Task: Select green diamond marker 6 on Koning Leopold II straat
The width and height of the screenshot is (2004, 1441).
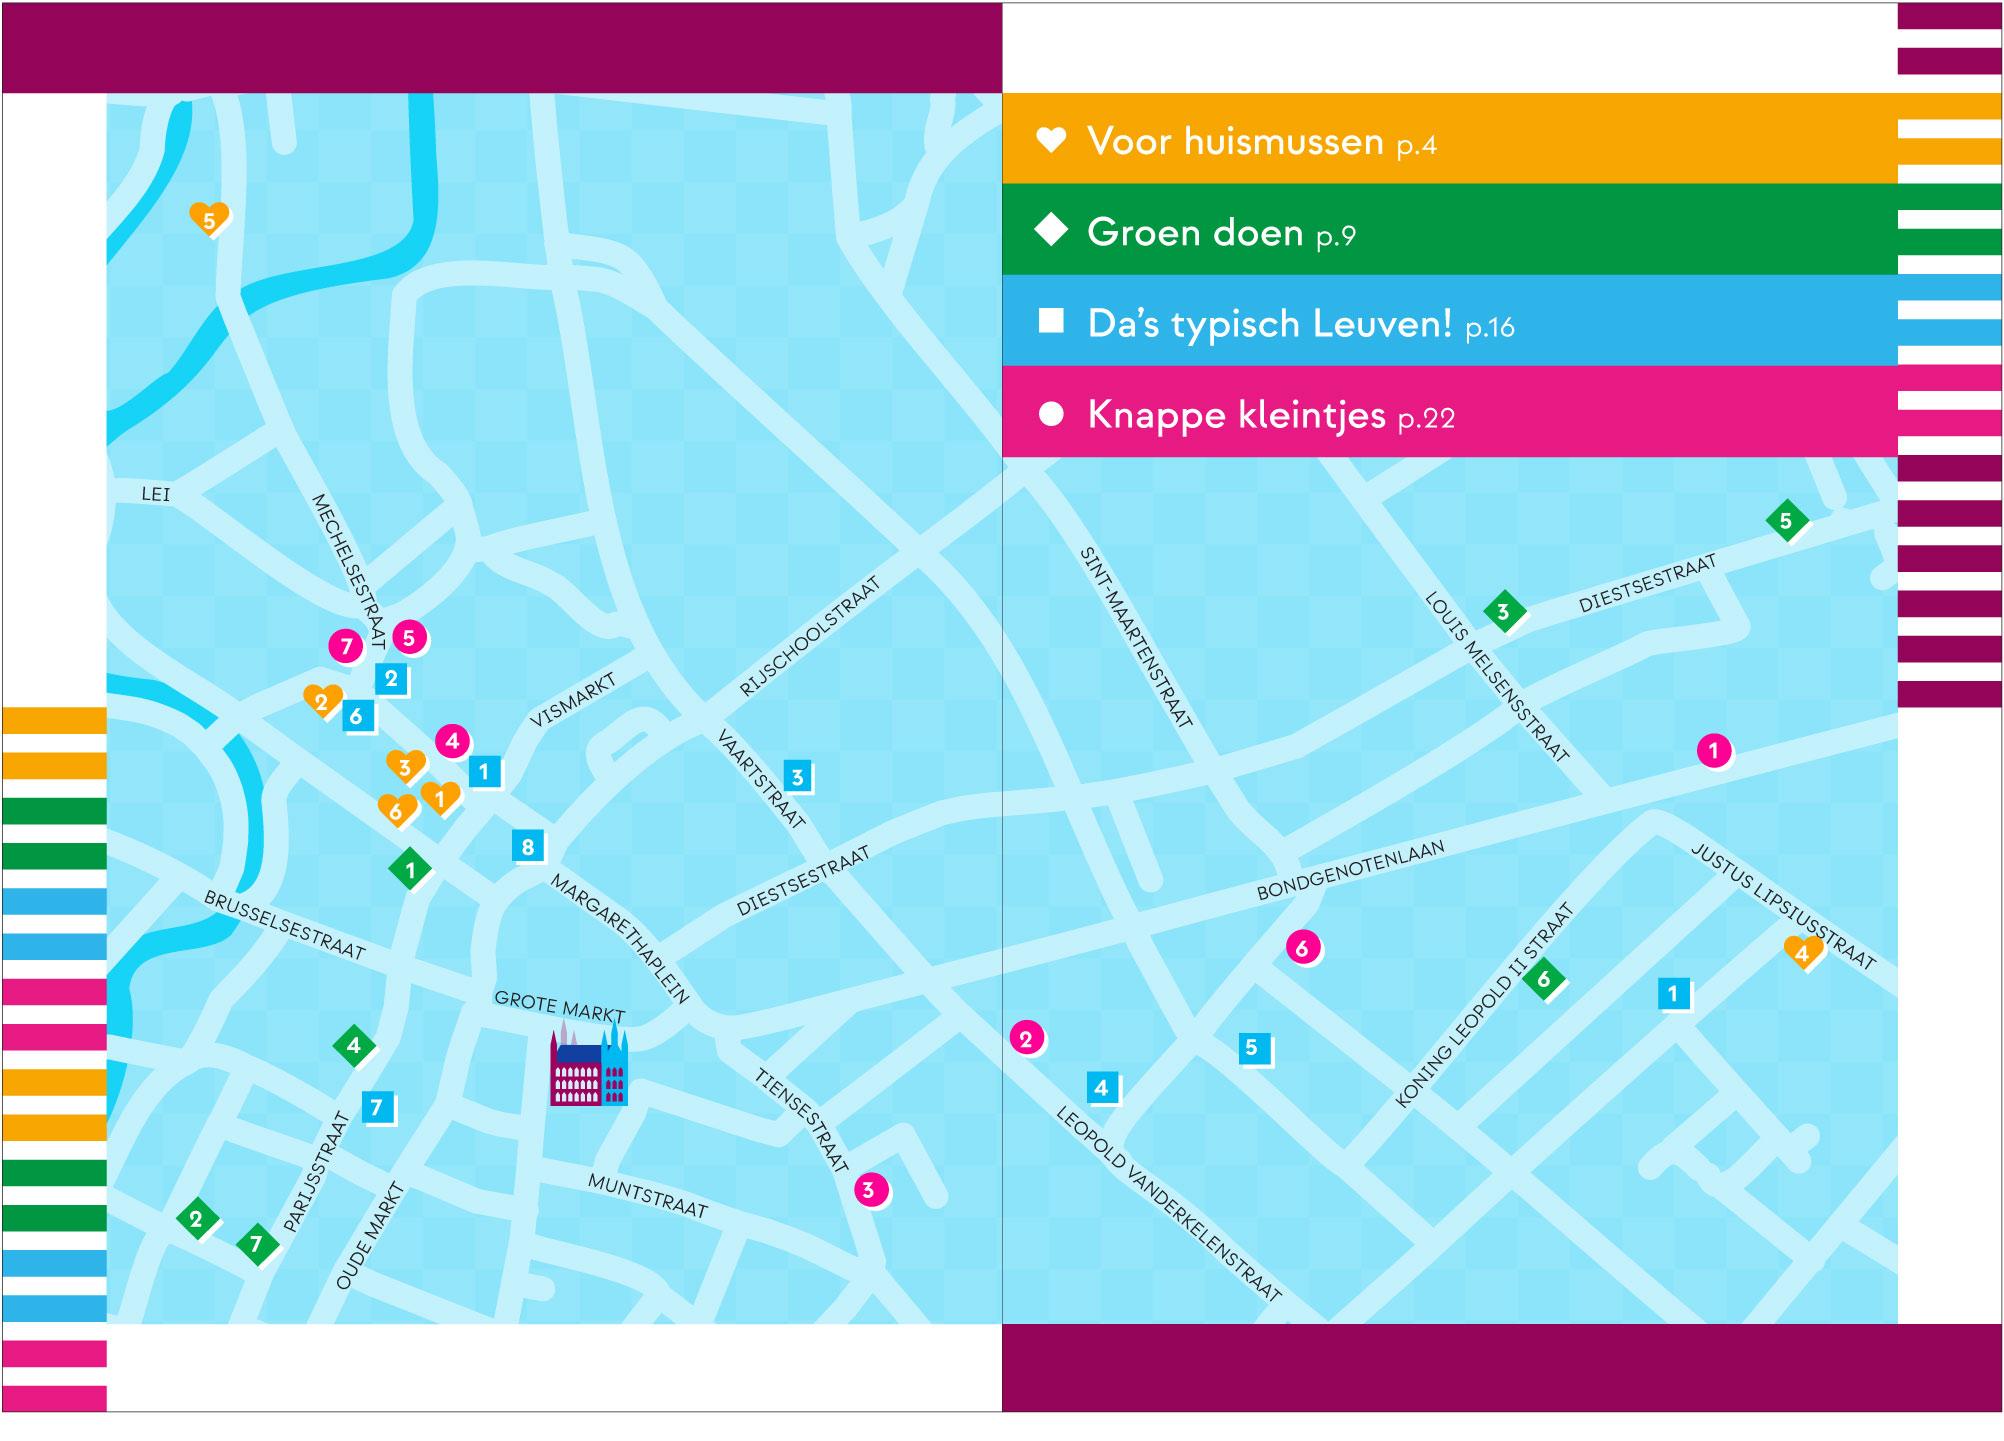Action: (1543, 979)
